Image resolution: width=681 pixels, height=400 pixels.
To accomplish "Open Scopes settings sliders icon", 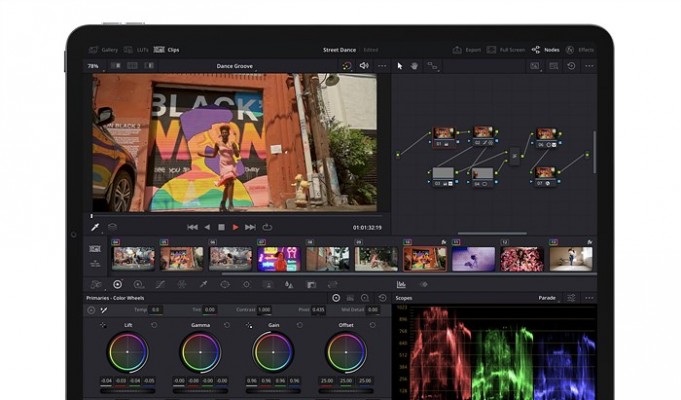I will (x=571, y=298).
